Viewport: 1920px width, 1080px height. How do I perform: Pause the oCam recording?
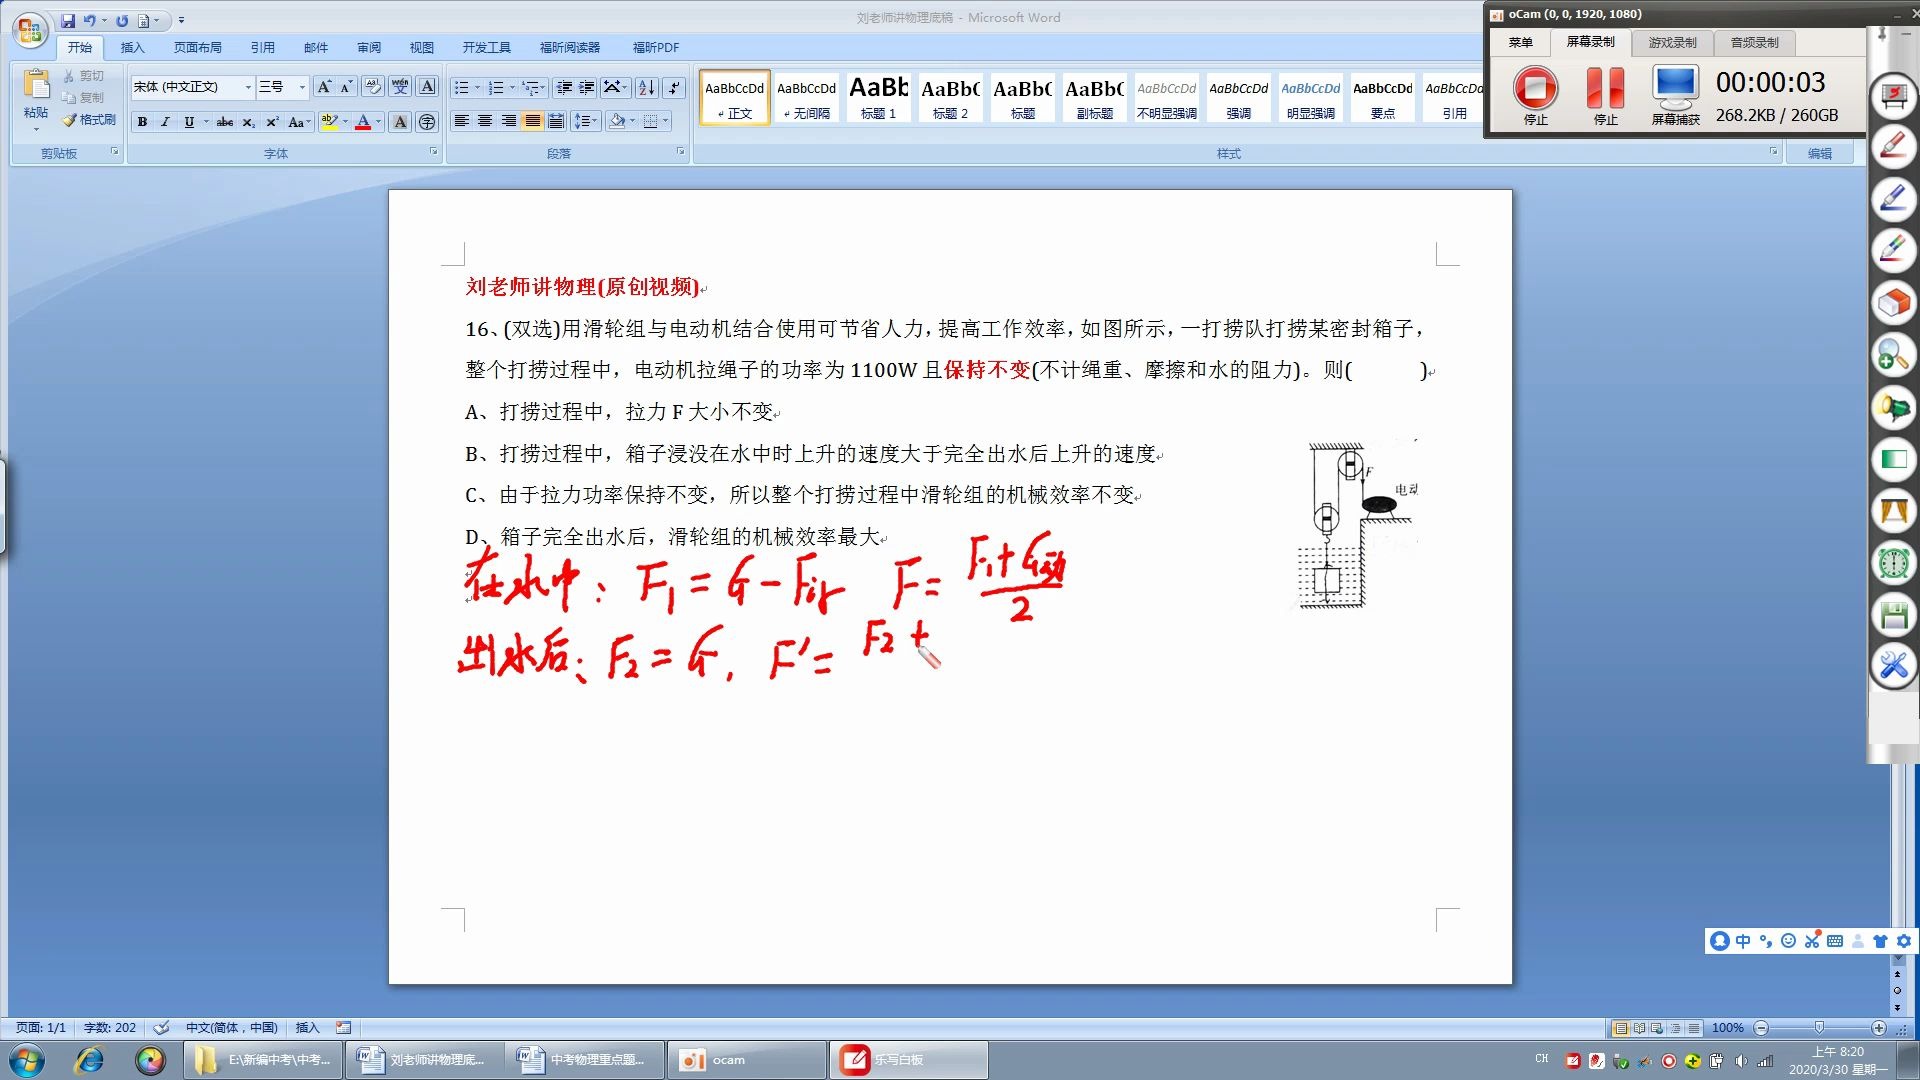point(1605,88)
